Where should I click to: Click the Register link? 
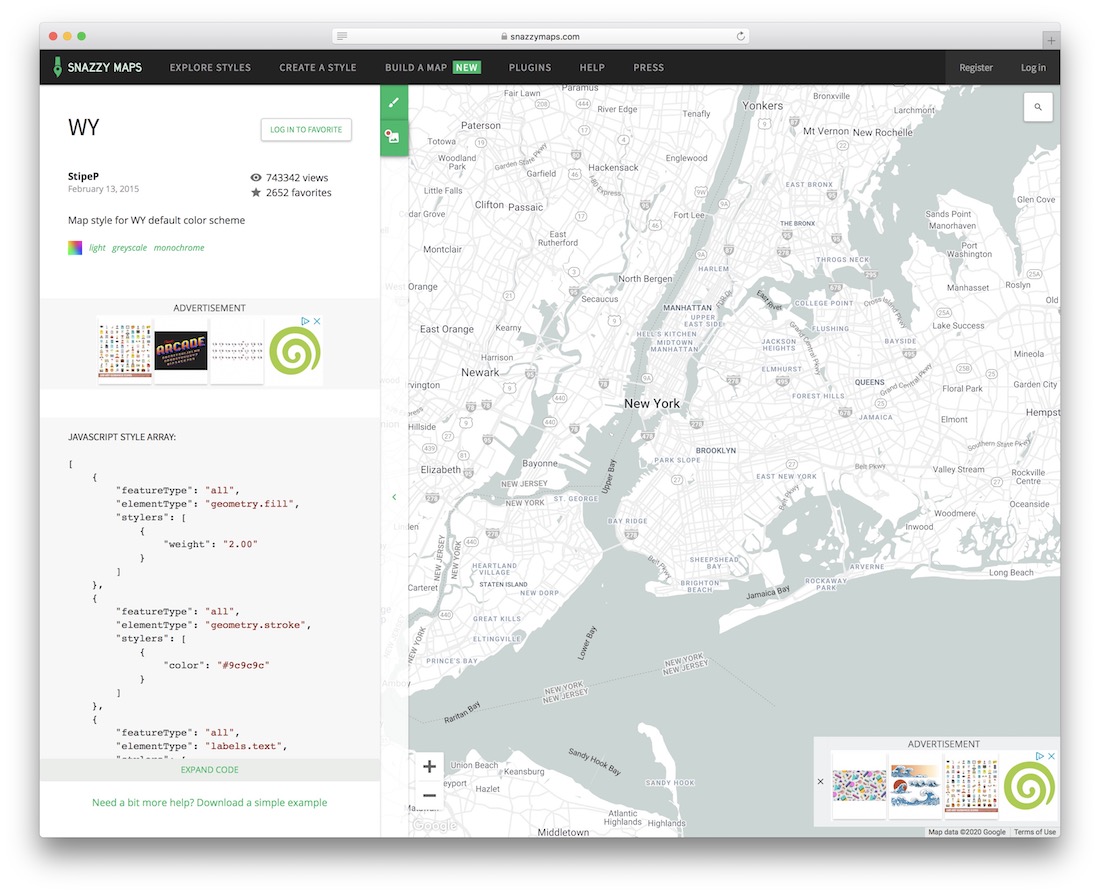pyautogui.click(x=976, y=67)
